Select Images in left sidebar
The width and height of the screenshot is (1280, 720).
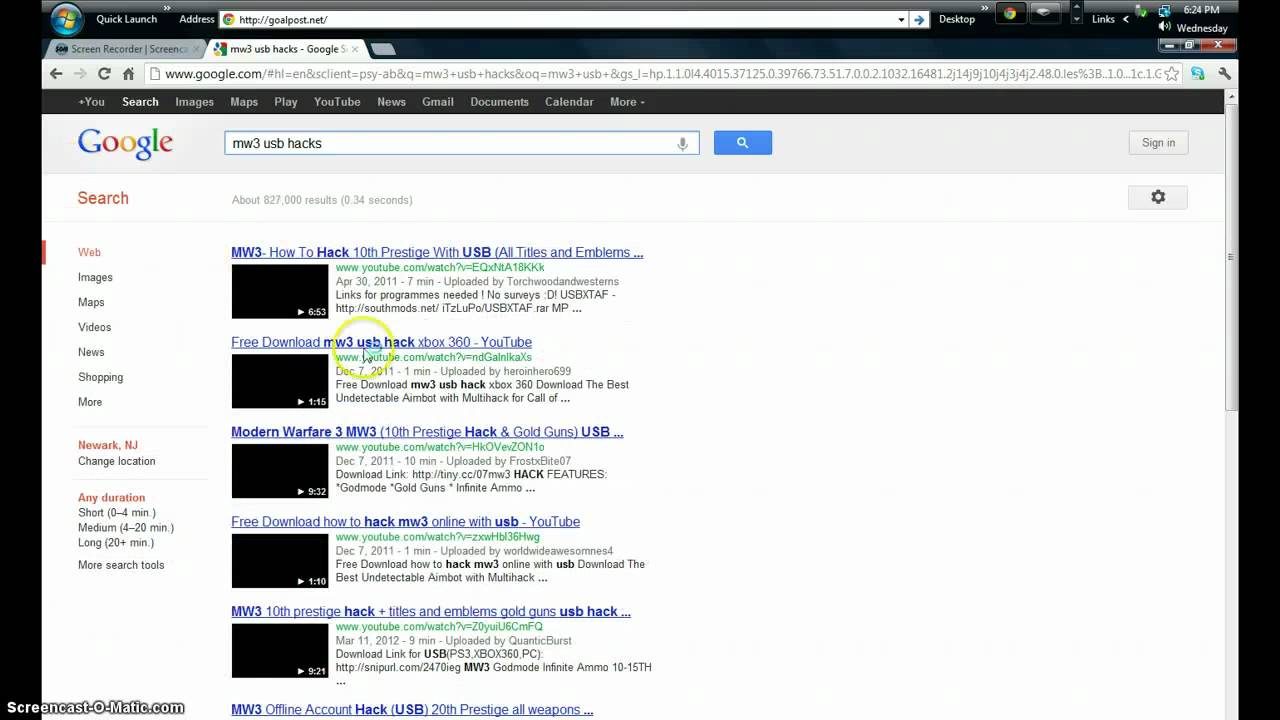[95, 277]
